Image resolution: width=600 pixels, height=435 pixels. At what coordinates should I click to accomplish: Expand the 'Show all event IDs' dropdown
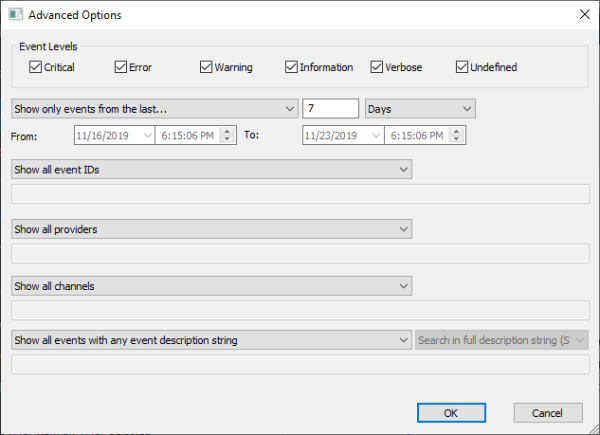(x=211, y=170)
